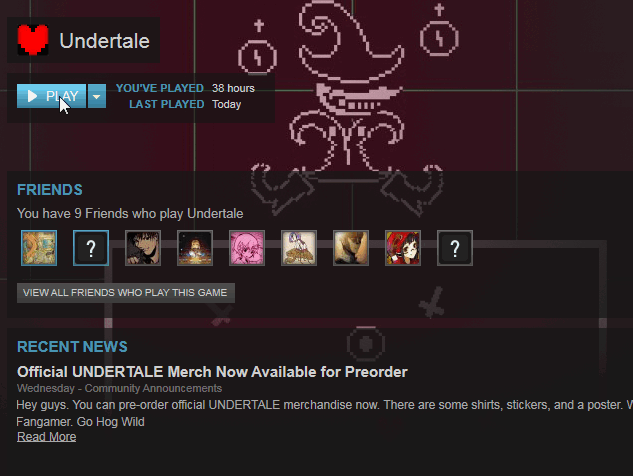This screenshot has width=633, height=476.
Task: Open the tan sculpture-like friend avatar
Action: 351,248
